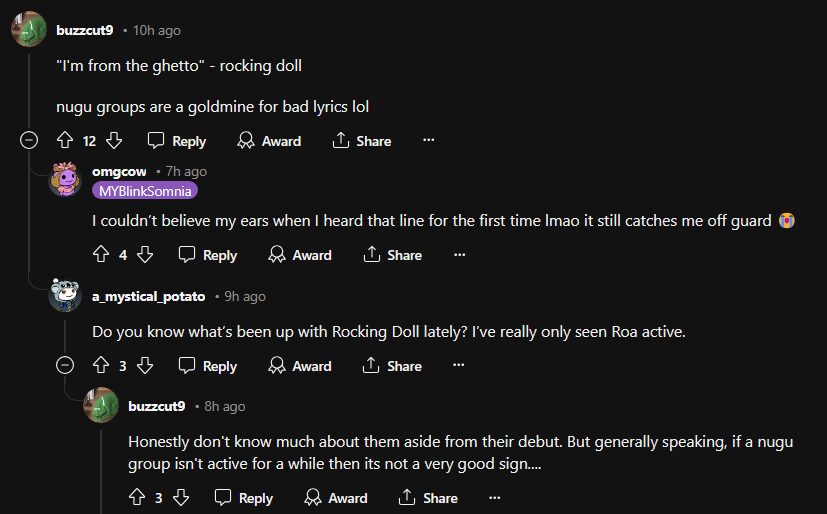Open more options on buzzcut9's top comment
Image resolution: width=827 pixels, height=514 pixels.
(428, 141)
